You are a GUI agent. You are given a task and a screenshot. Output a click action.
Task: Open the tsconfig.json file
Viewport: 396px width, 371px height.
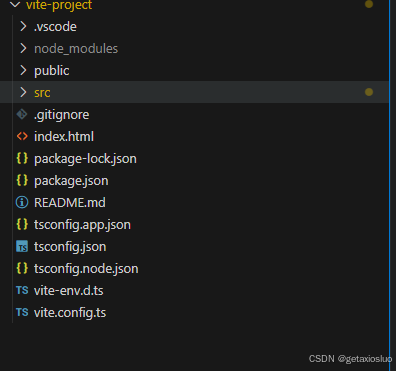tap(70, 247)
